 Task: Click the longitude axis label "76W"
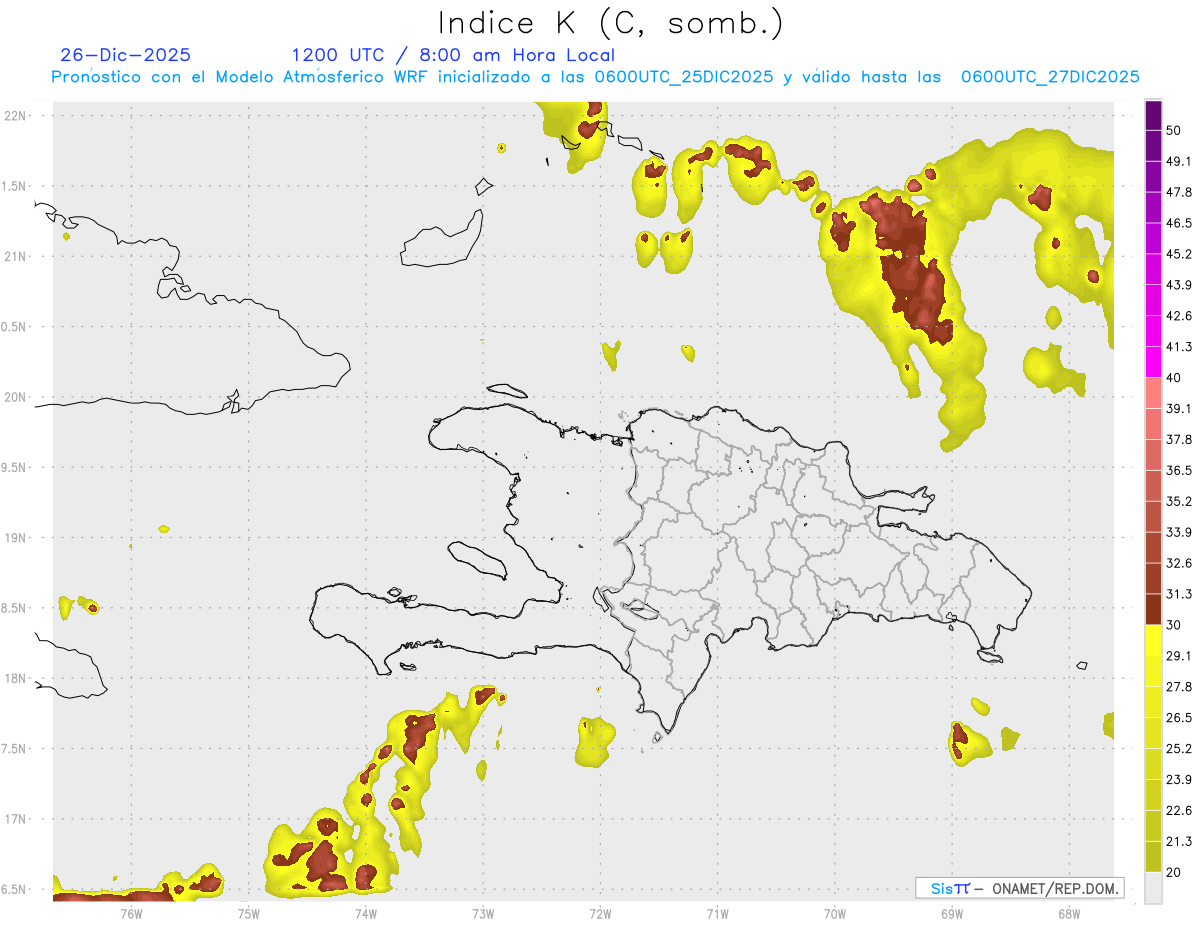click(x=131, y=913)
